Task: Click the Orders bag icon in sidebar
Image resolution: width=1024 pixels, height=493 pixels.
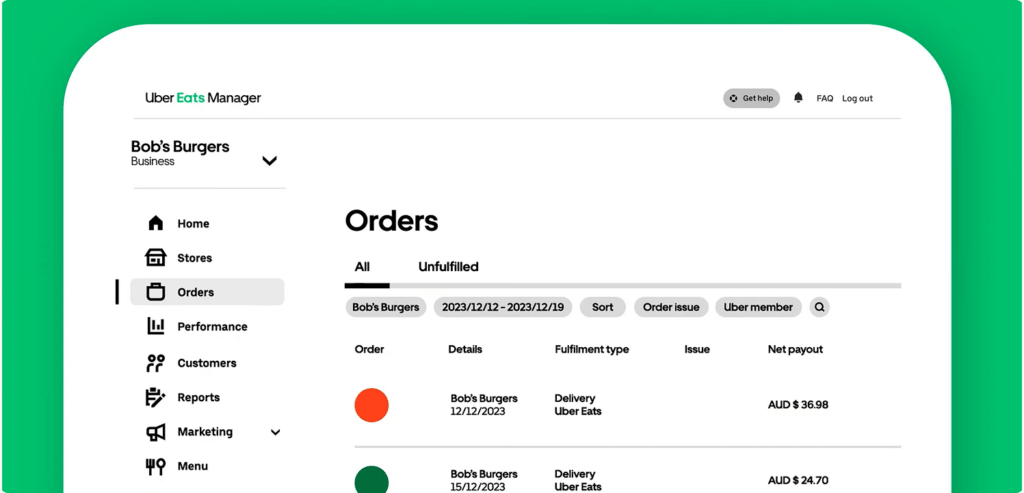Action: (x=155, y=292)
